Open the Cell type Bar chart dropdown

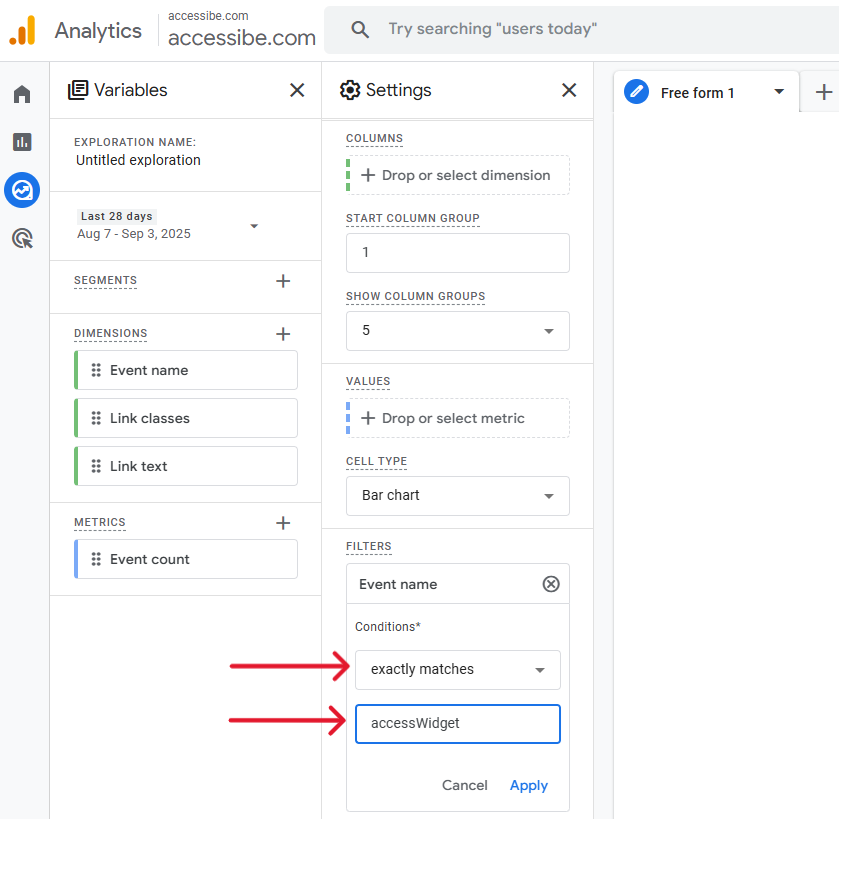coord(458,496)
